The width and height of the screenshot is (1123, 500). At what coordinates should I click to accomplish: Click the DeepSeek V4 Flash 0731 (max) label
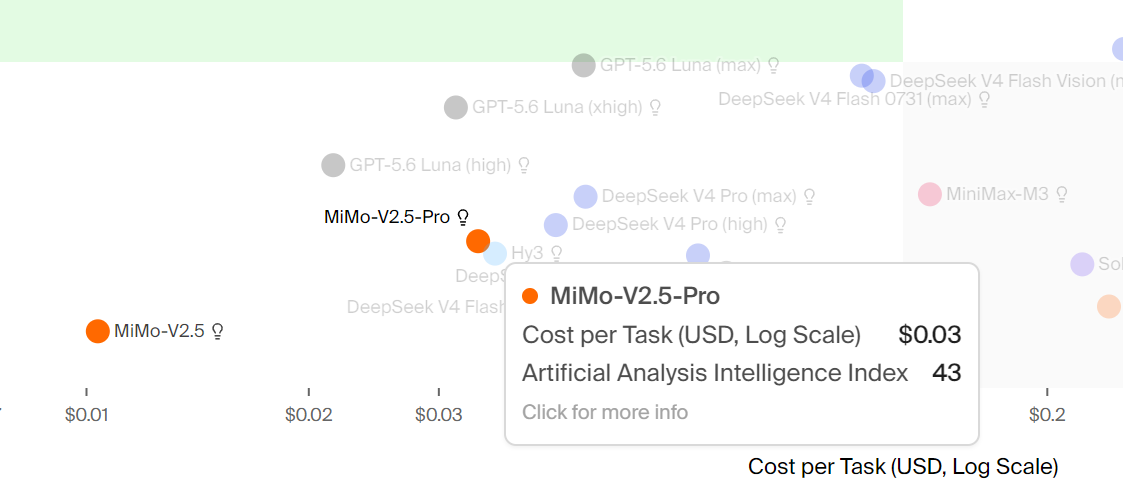pyautogui.click(x=844, y=99)
